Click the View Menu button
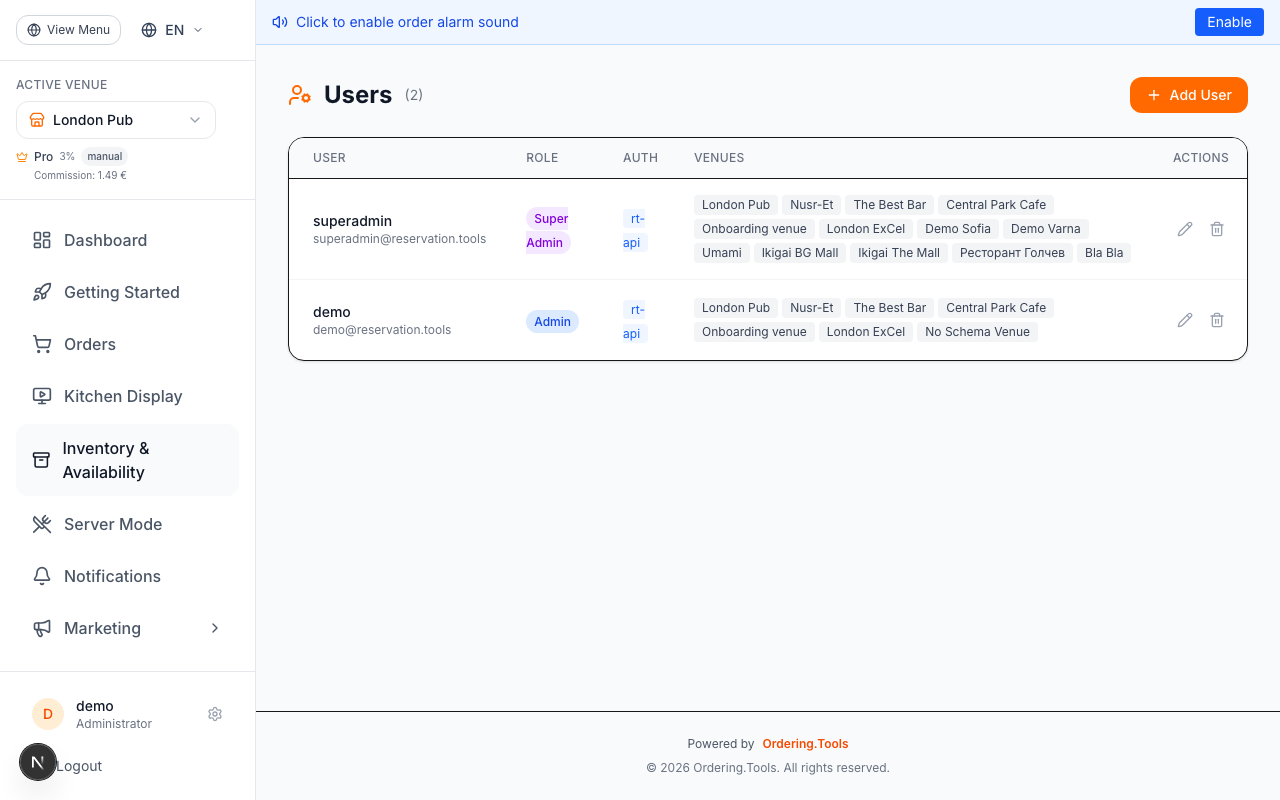Screen dimensions: 1280x800 pos(68,30)
